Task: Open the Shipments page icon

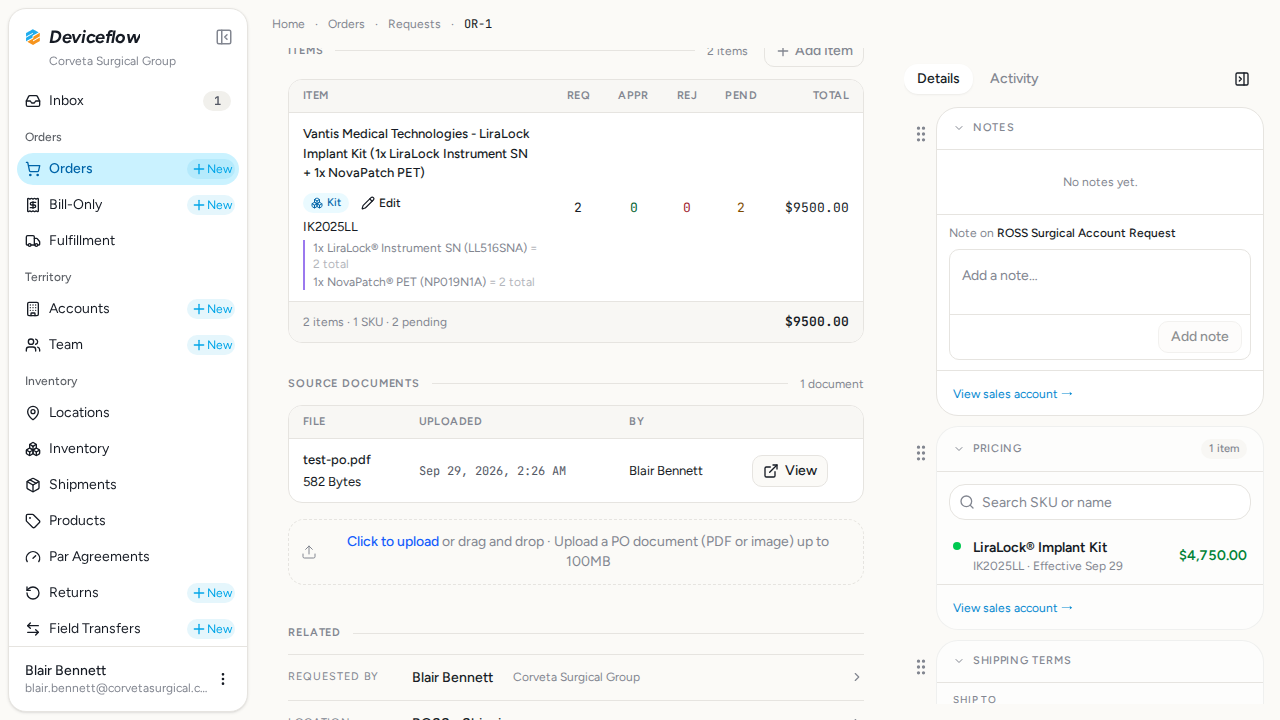Action: pos(33,485)
